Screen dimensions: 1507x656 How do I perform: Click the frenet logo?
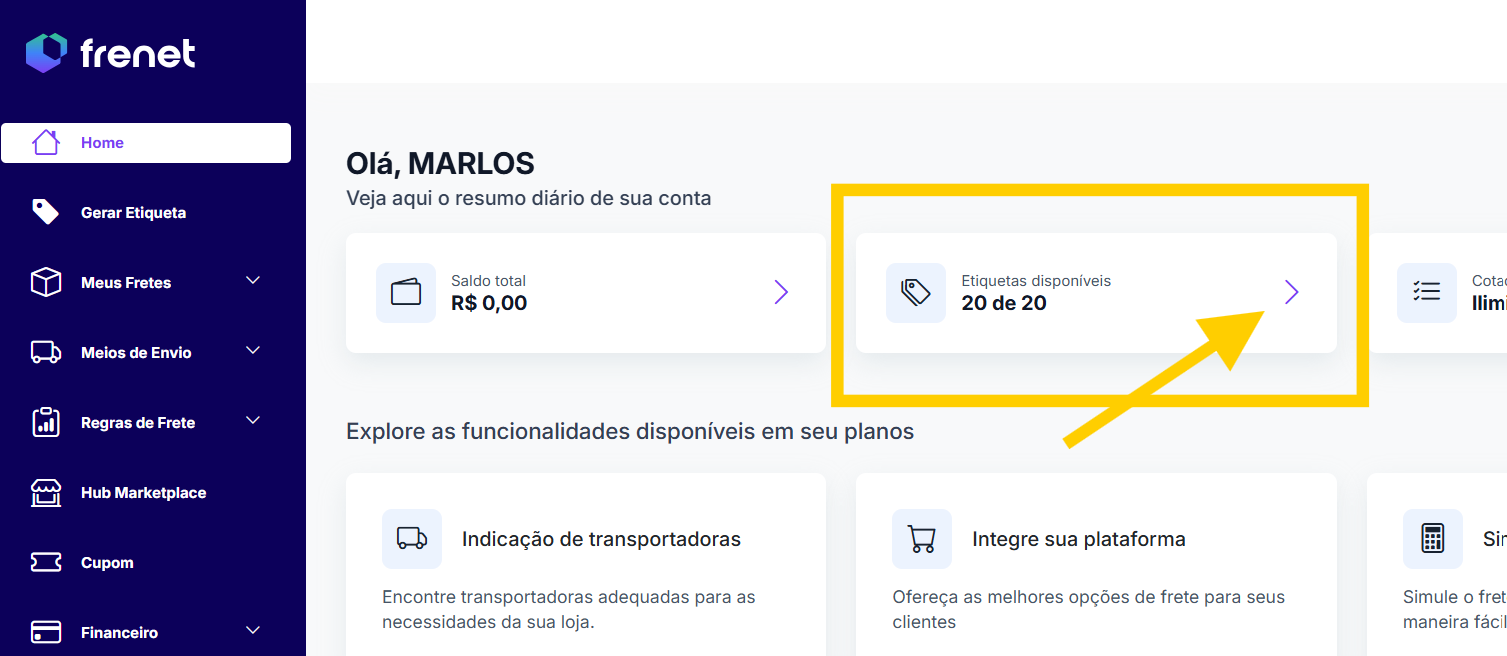pyautogui.click(x=110, y=53)
